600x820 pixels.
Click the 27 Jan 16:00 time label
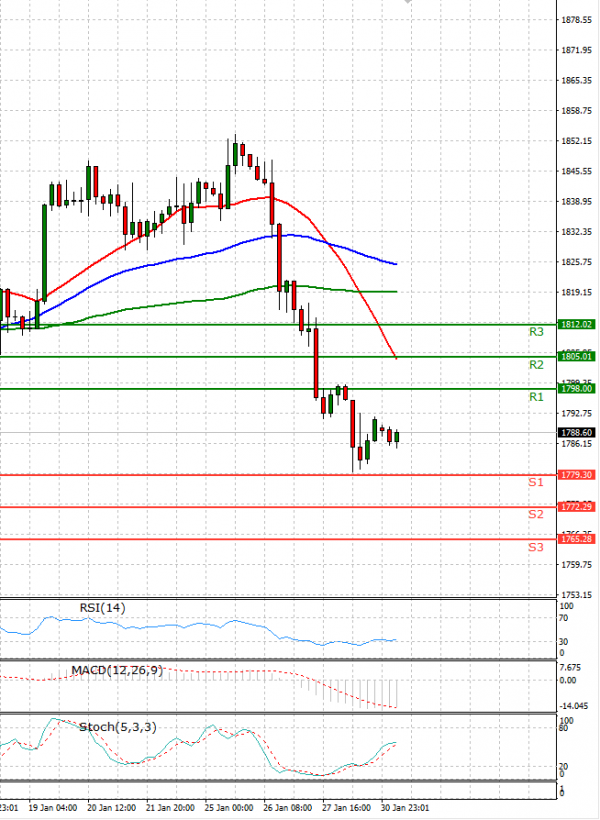346,808
